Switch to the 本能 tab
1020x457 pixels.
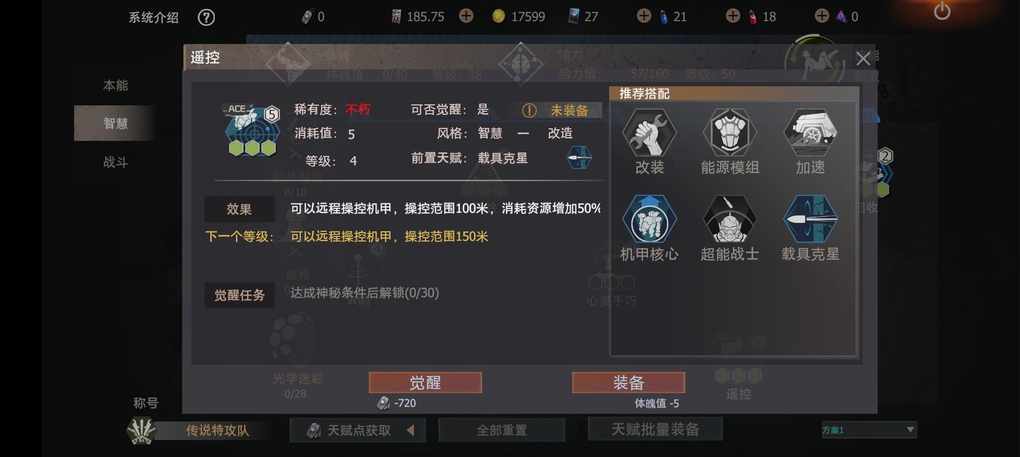tap(115, 85)
